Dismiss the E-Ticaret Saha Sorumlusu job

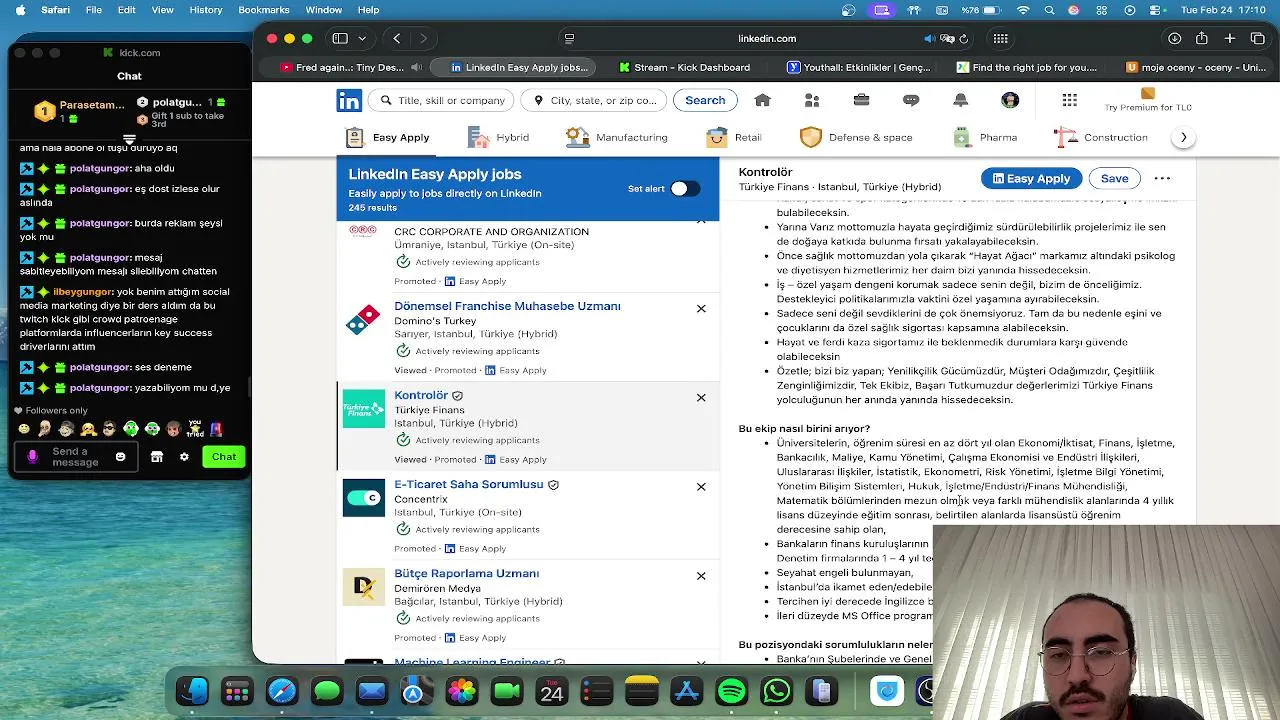tap(701, 486)
